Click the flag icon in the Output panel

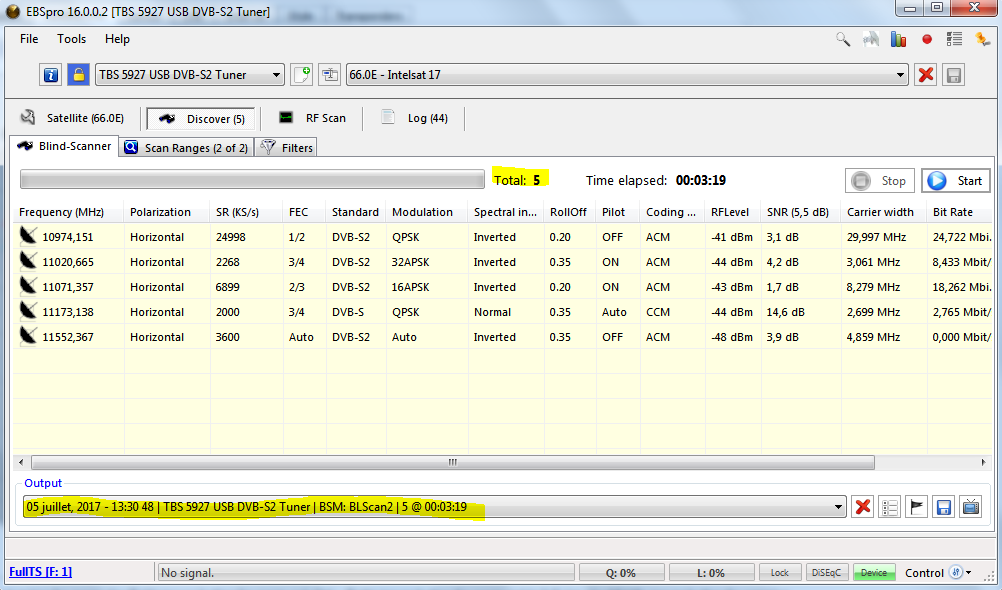[916, 507]
